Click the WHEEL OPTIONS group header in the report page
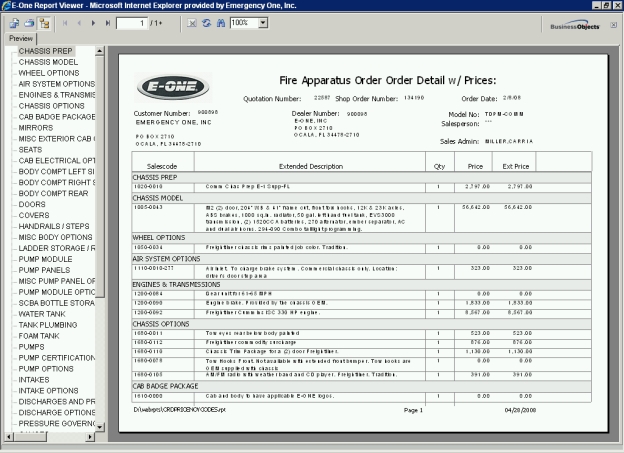Screen dimensions: 624x453 [159, 238]
